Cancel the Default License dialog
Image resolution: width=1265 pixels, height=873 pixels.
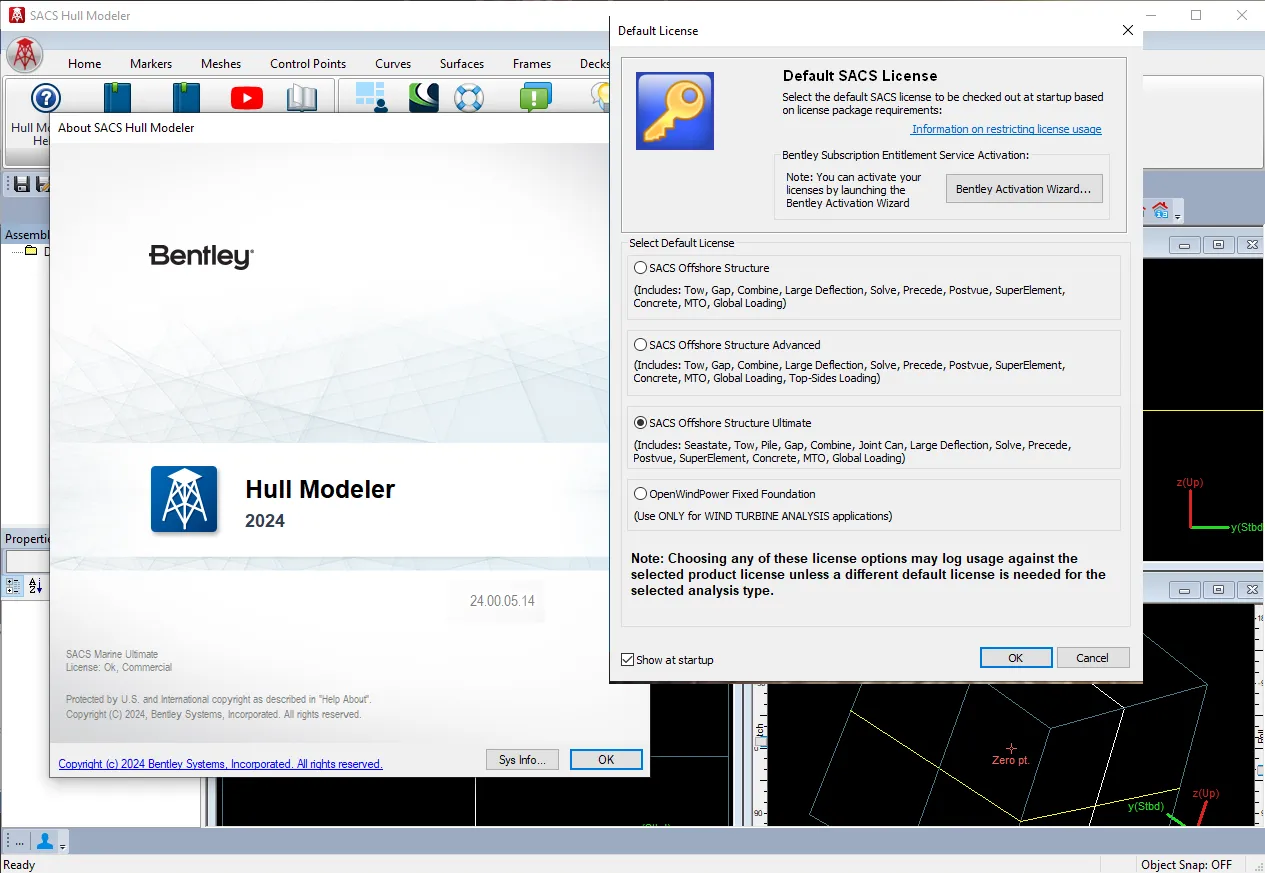(x=1092, y=658)
